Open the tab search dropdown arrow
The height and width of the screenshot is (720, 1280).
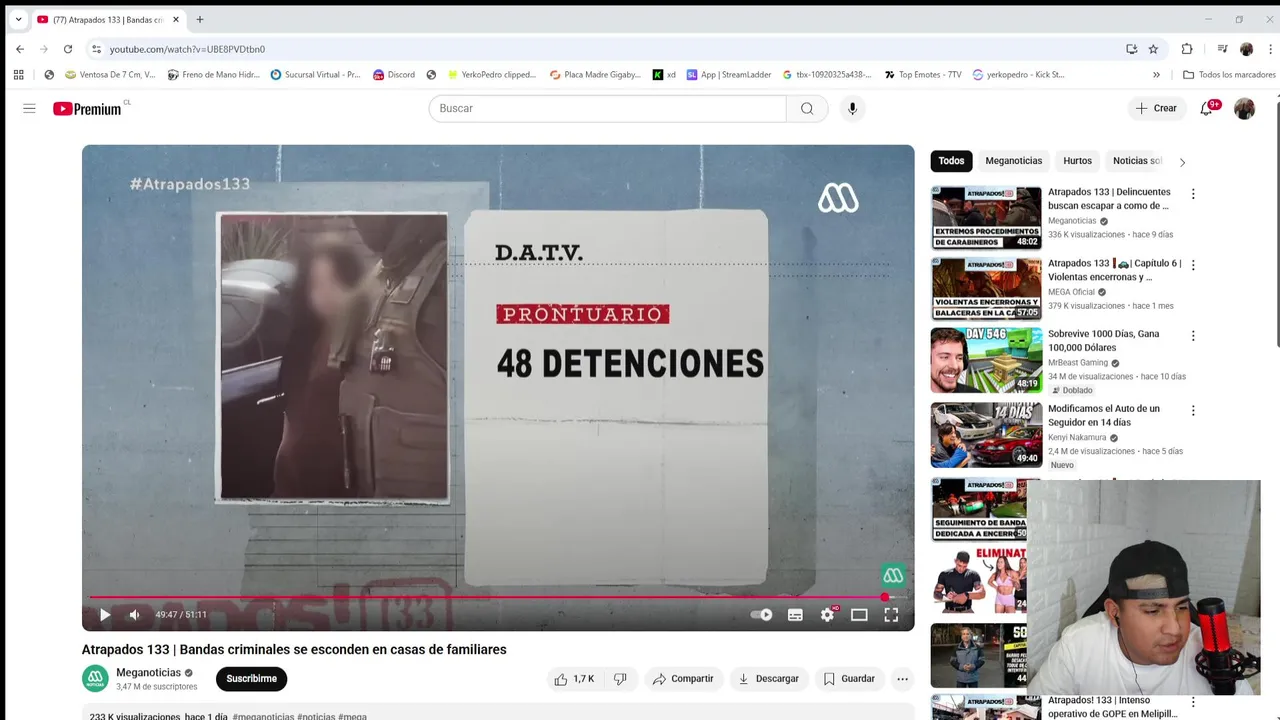18,19
